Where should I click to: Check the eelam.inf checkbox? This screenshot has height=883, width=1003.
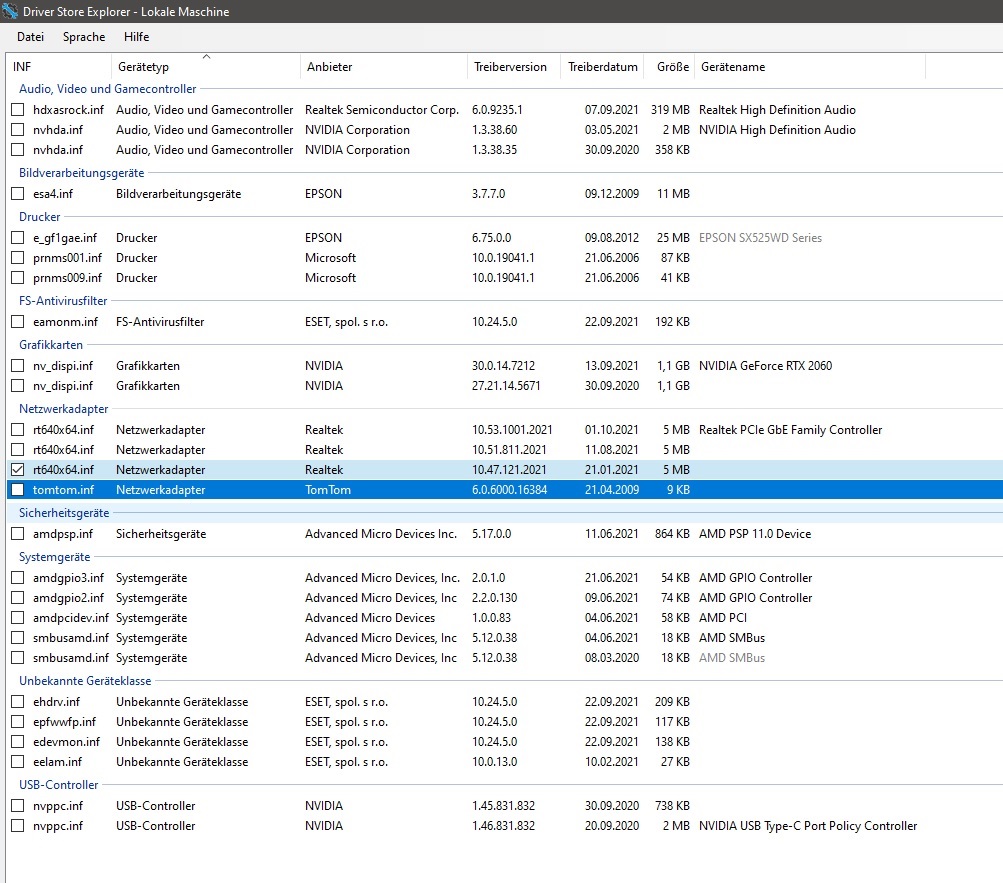(18, 762)
